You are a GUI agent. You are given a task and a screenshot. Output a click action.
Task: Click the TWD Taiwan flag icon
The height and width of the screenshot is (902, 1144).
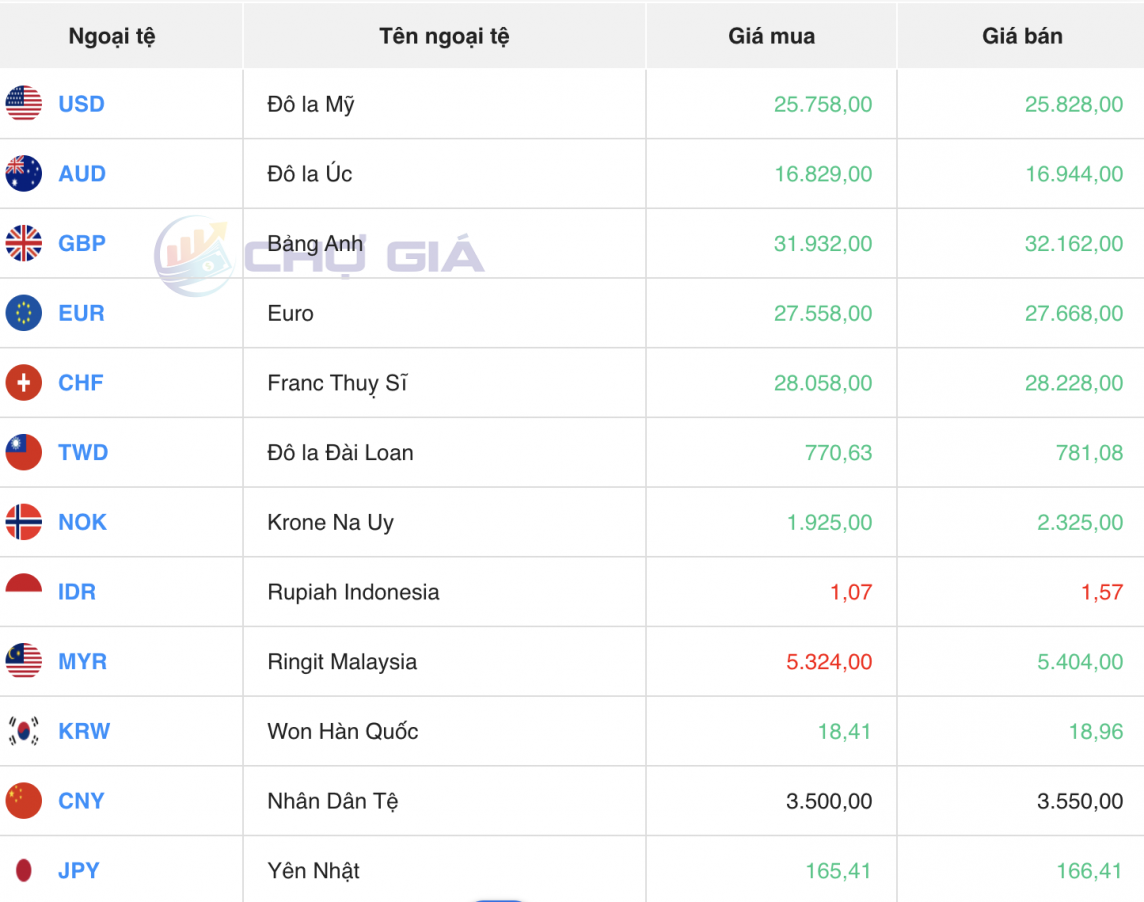[22, 452]
